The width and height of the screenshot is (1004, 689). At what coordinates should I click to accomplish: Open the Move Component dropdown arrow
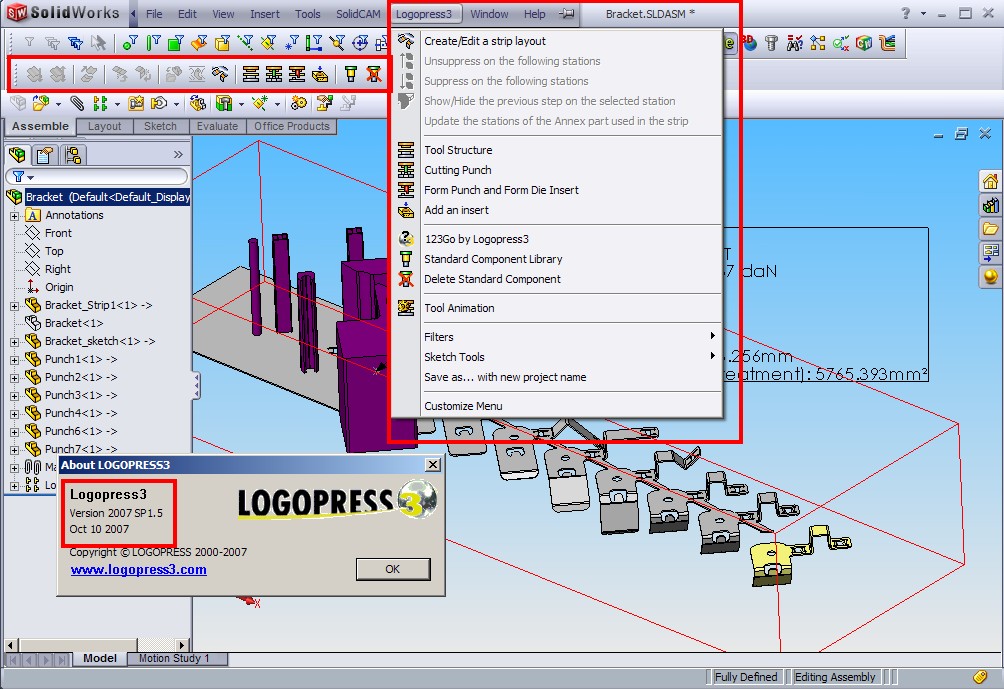click(x=176, y=104)
